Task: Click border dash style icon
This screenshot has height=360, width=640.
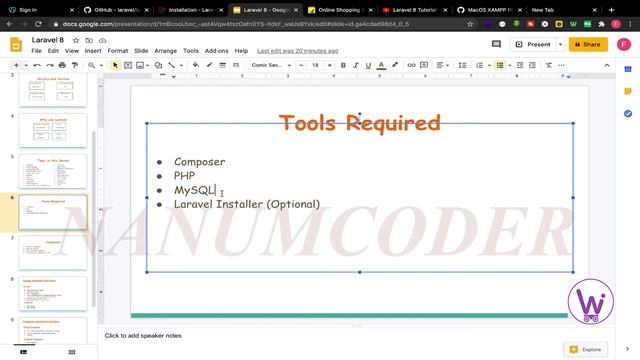Action: point(236,65)
